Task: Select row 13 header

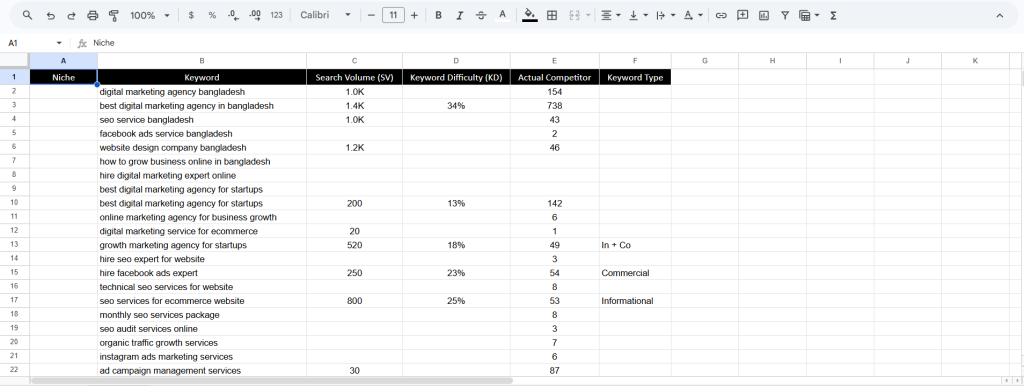Action: click(14, 245)
